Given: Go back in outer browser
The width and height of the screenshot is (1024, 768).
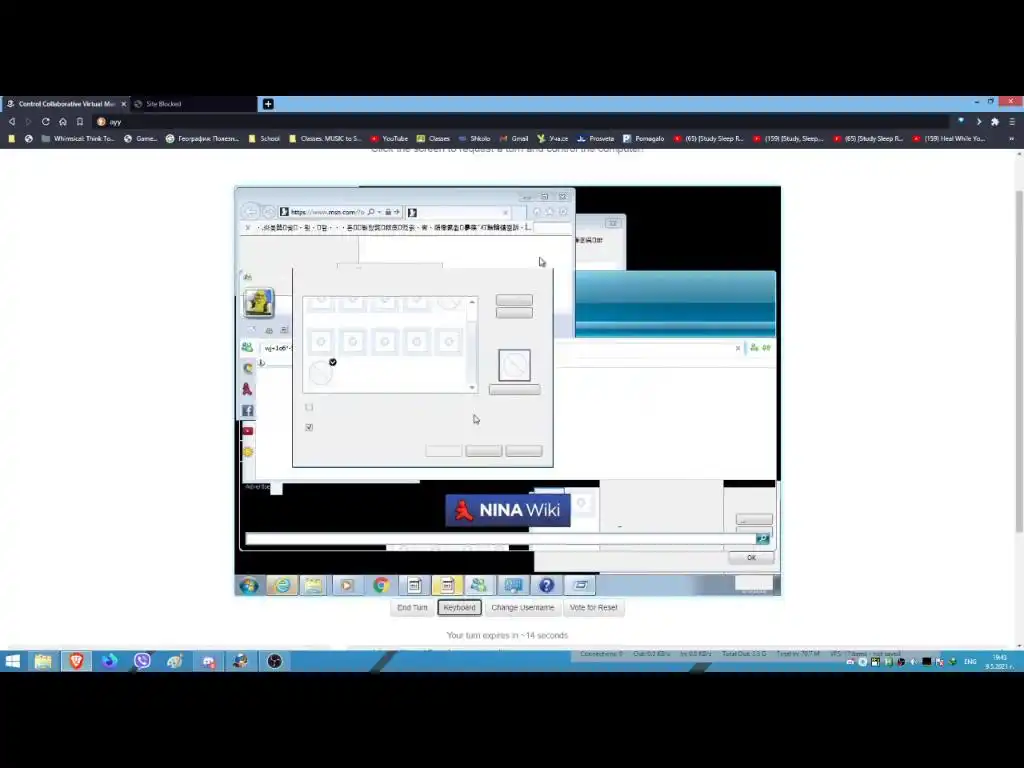Looking at the screenshot, I should pos(12,121).
